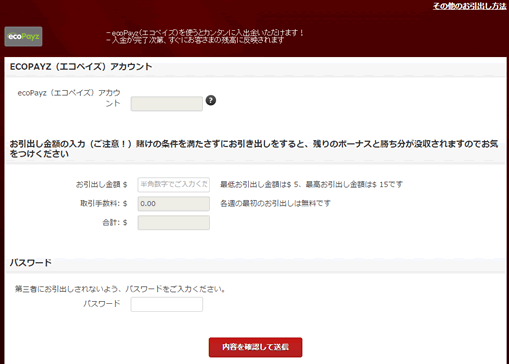Click the text 各週の最初のお引出しは無料です
Image resolution: width=509 pixels, height=364 pixels.
[x=275, y=203]
